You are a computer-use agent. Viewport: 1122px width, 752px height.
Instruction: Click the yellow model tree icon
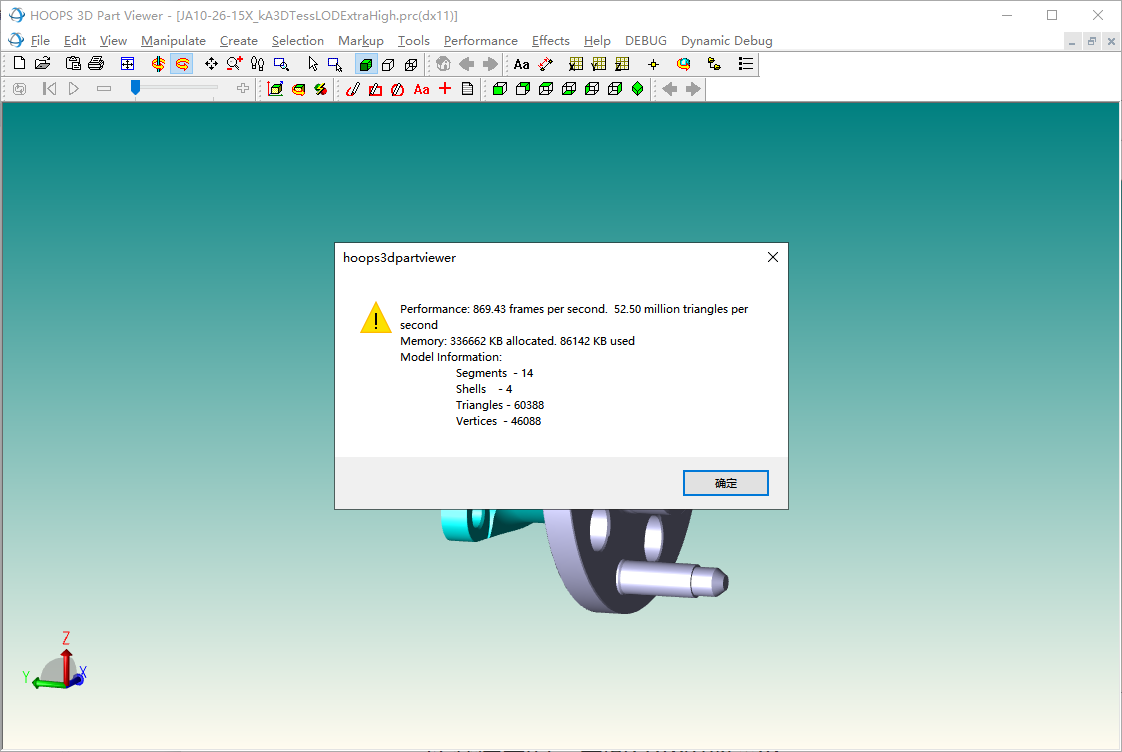point(714,64)
